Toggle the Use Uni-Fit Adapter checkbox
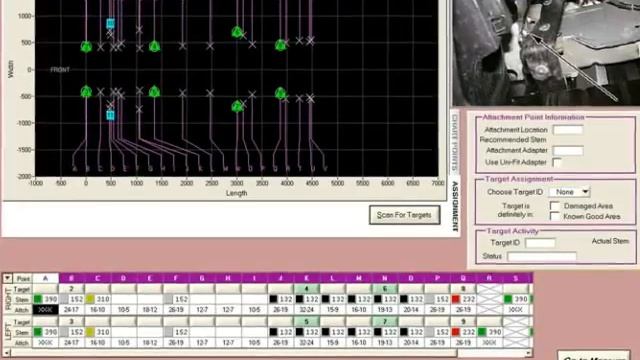Image resolution: width=640 pixels, height=360 pixels. pos(557,162)
